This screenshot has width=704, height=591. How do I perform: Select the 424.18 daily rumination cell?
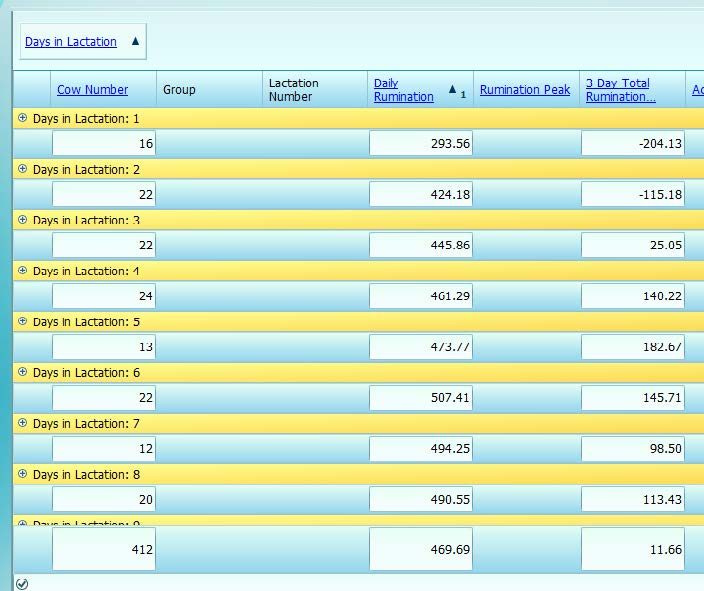pos(421,194)
